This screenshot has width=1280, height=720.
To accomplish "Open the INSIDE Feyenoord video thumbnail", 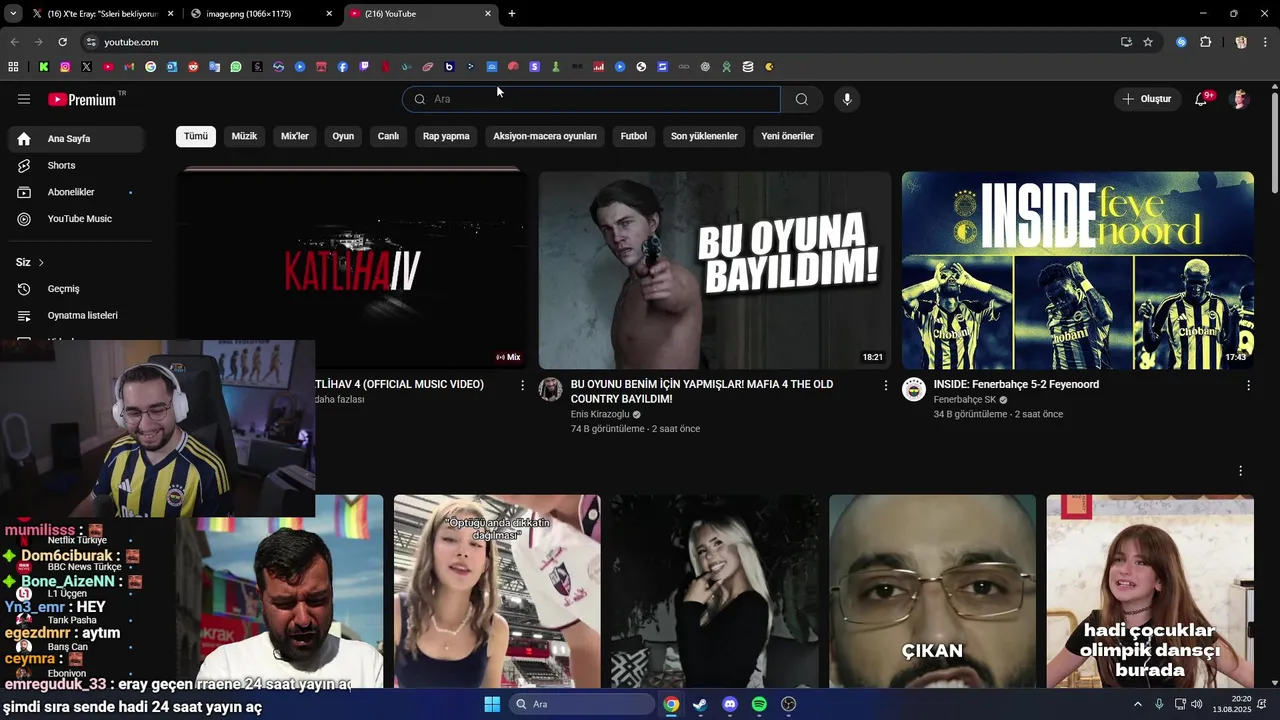I will (x=1077, y=270).
